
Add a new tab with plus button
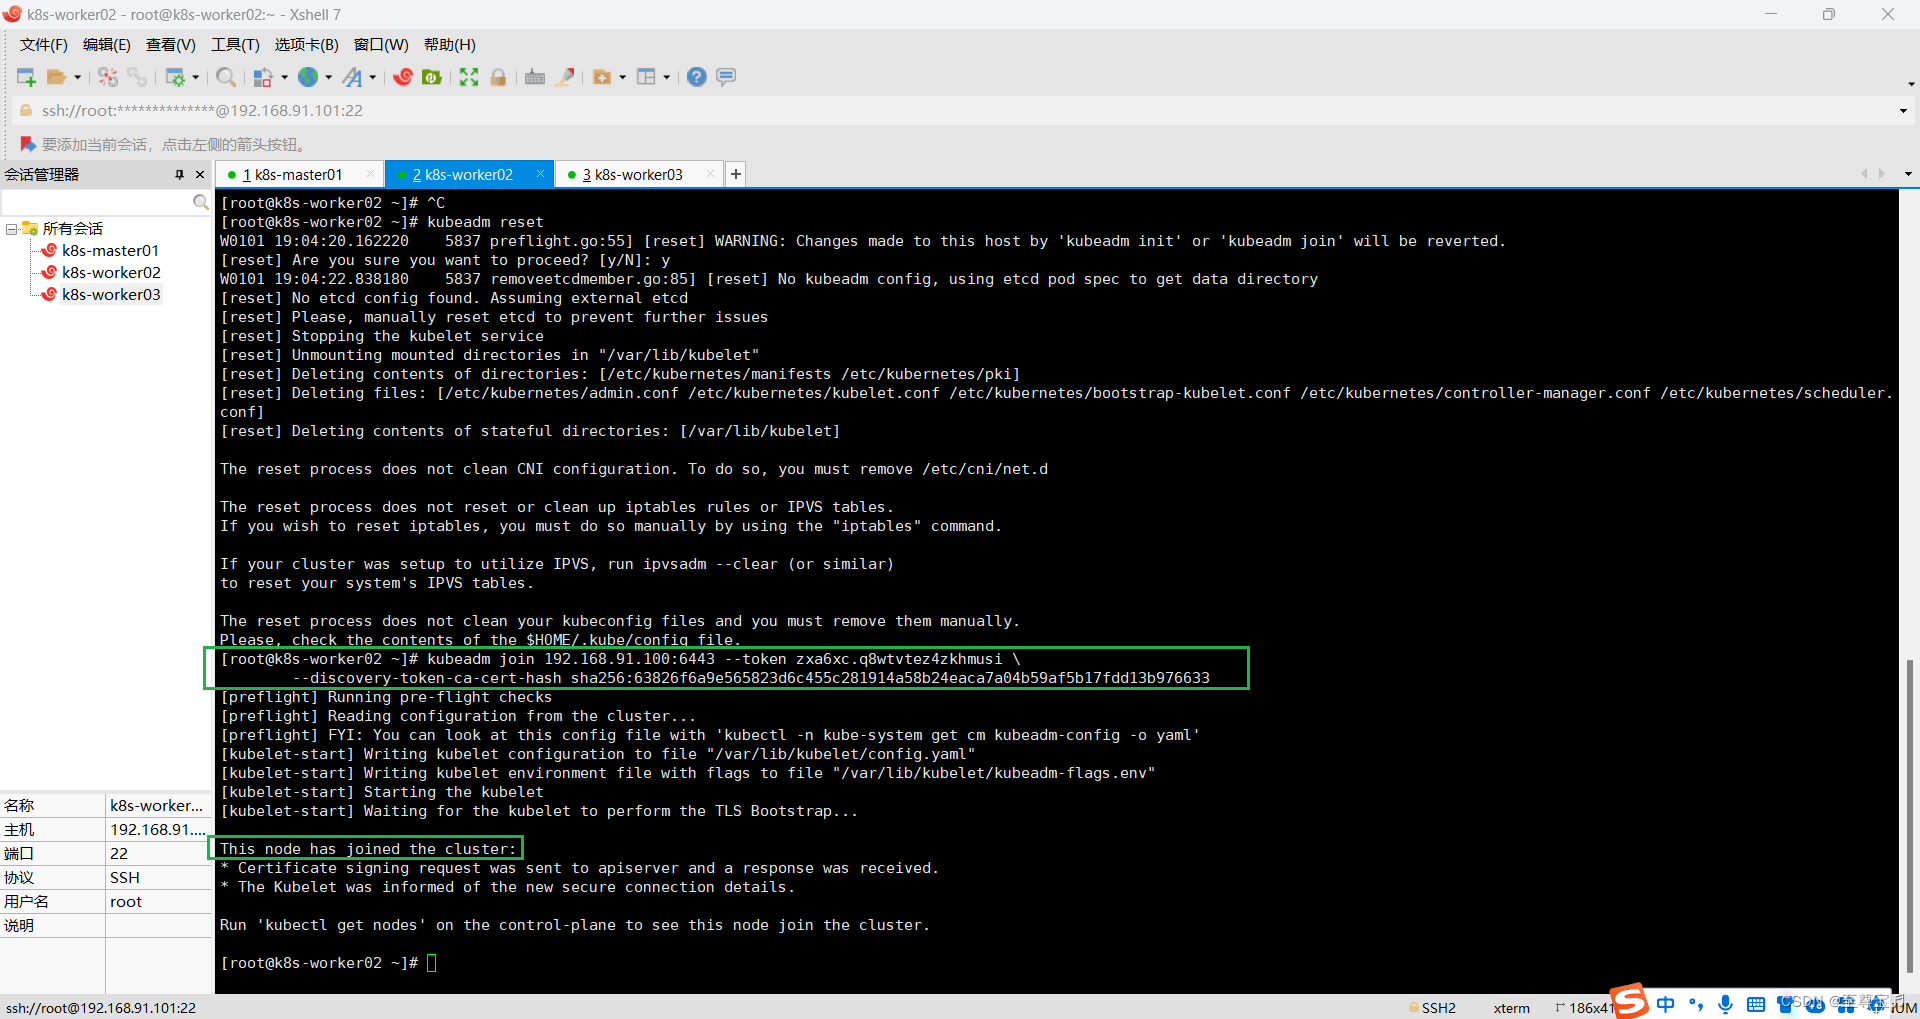(x=736, y=174)
